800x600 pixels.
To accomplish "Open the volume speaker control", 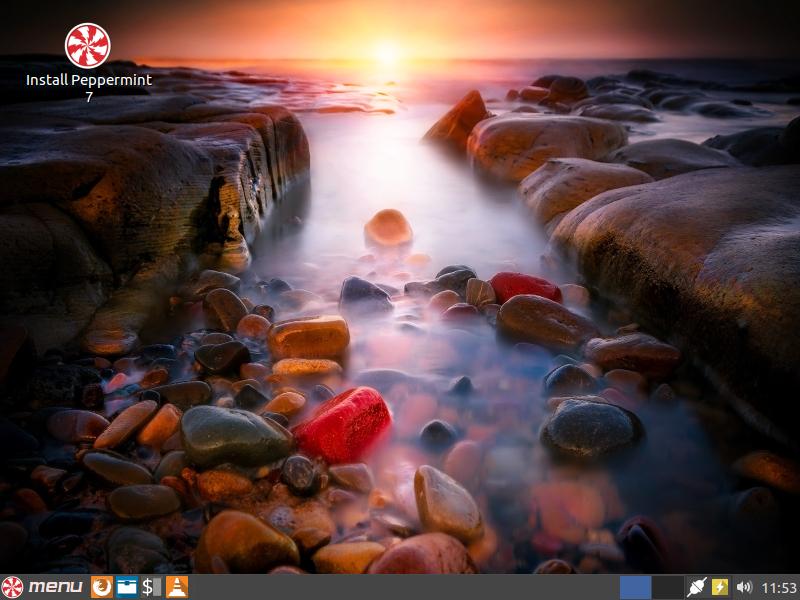I will (744, 587).
